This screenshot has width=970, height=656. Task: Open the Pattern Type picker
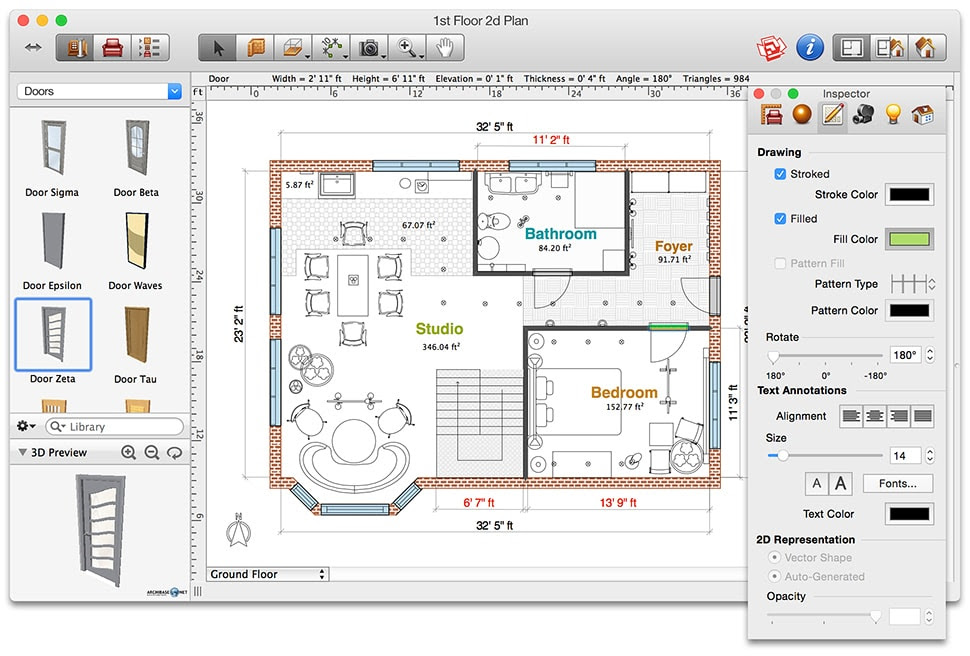pyautogui.click(x=912, y=284)
